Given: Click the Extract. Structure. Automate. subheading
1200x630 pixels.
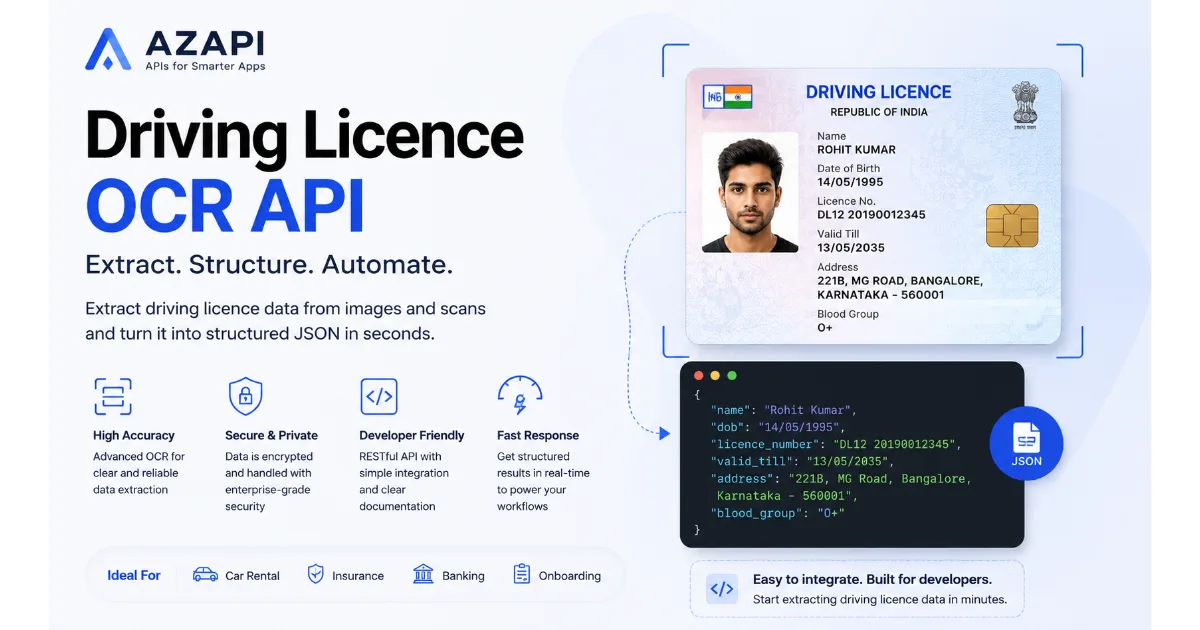Looking at the screenshot, I should click(269, 265).
